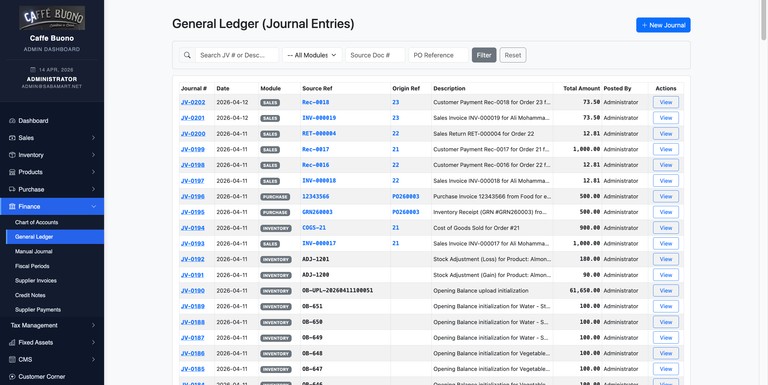View journal entry JV-0202
This screenshot has height=385, width=768.
coord(666,102)
